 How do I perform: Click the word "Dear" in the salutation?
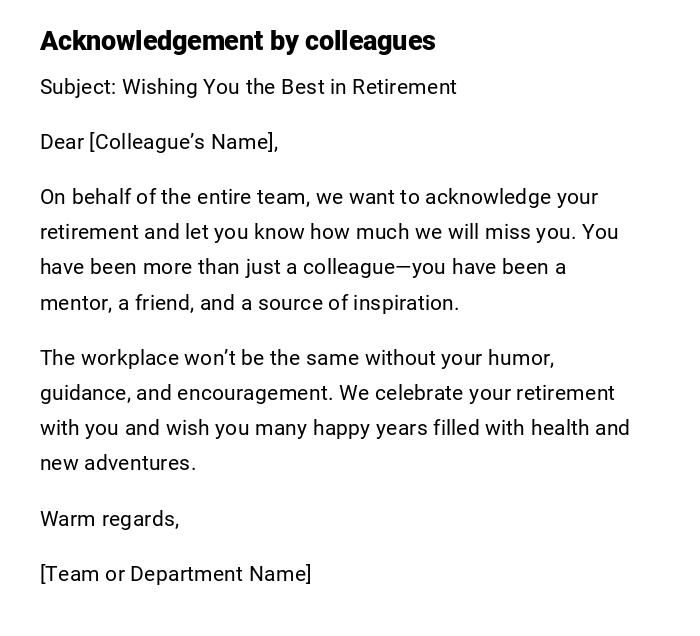[62, 142]
